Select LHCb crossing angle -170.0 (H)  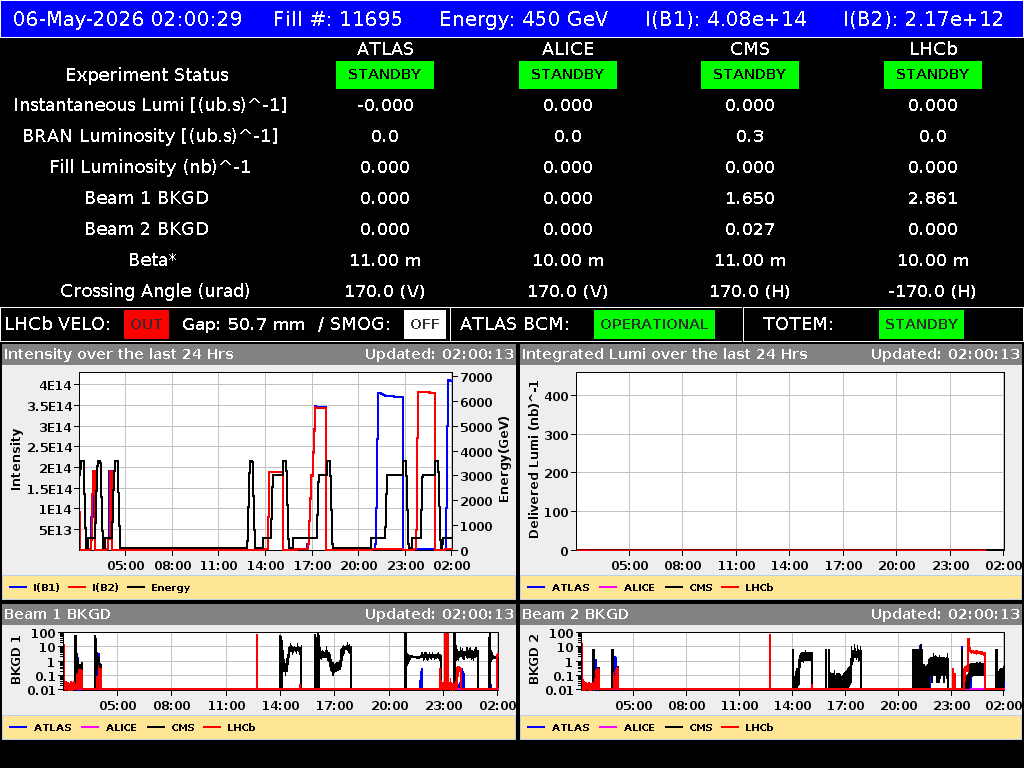click(933, 291)
